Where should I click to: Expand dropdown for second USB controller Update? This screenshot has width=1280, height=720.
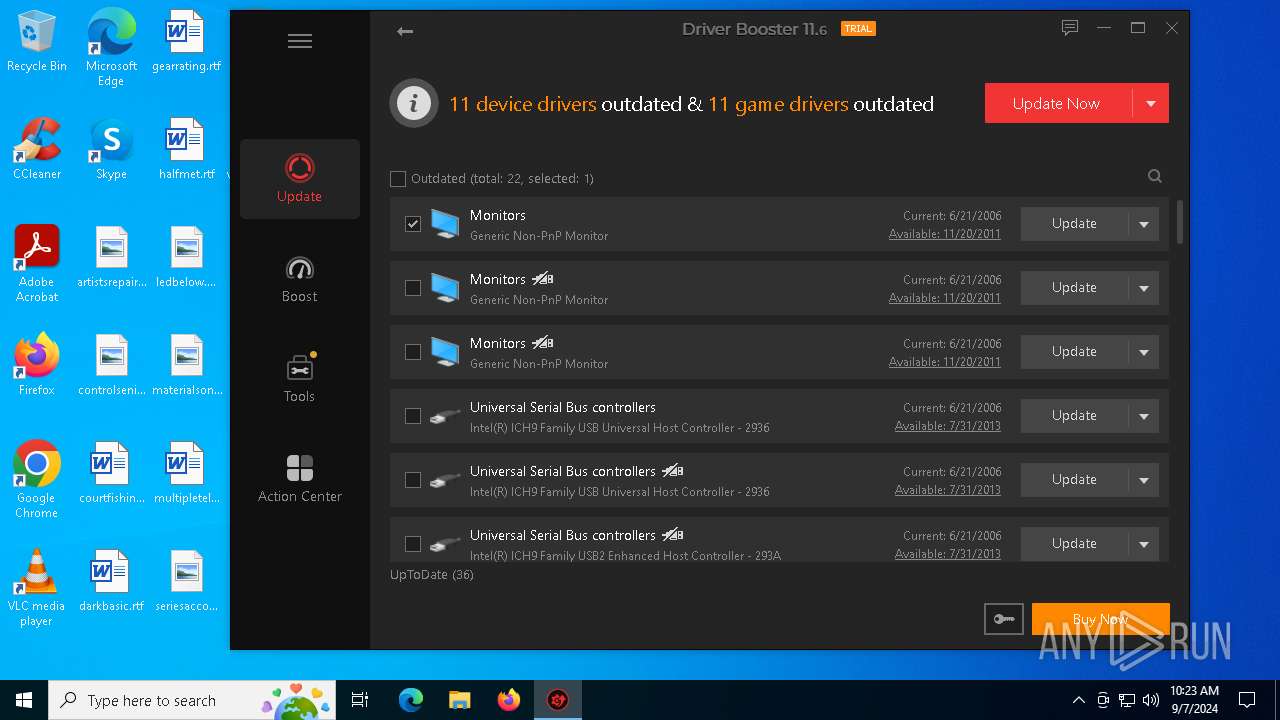(1144, 480)
